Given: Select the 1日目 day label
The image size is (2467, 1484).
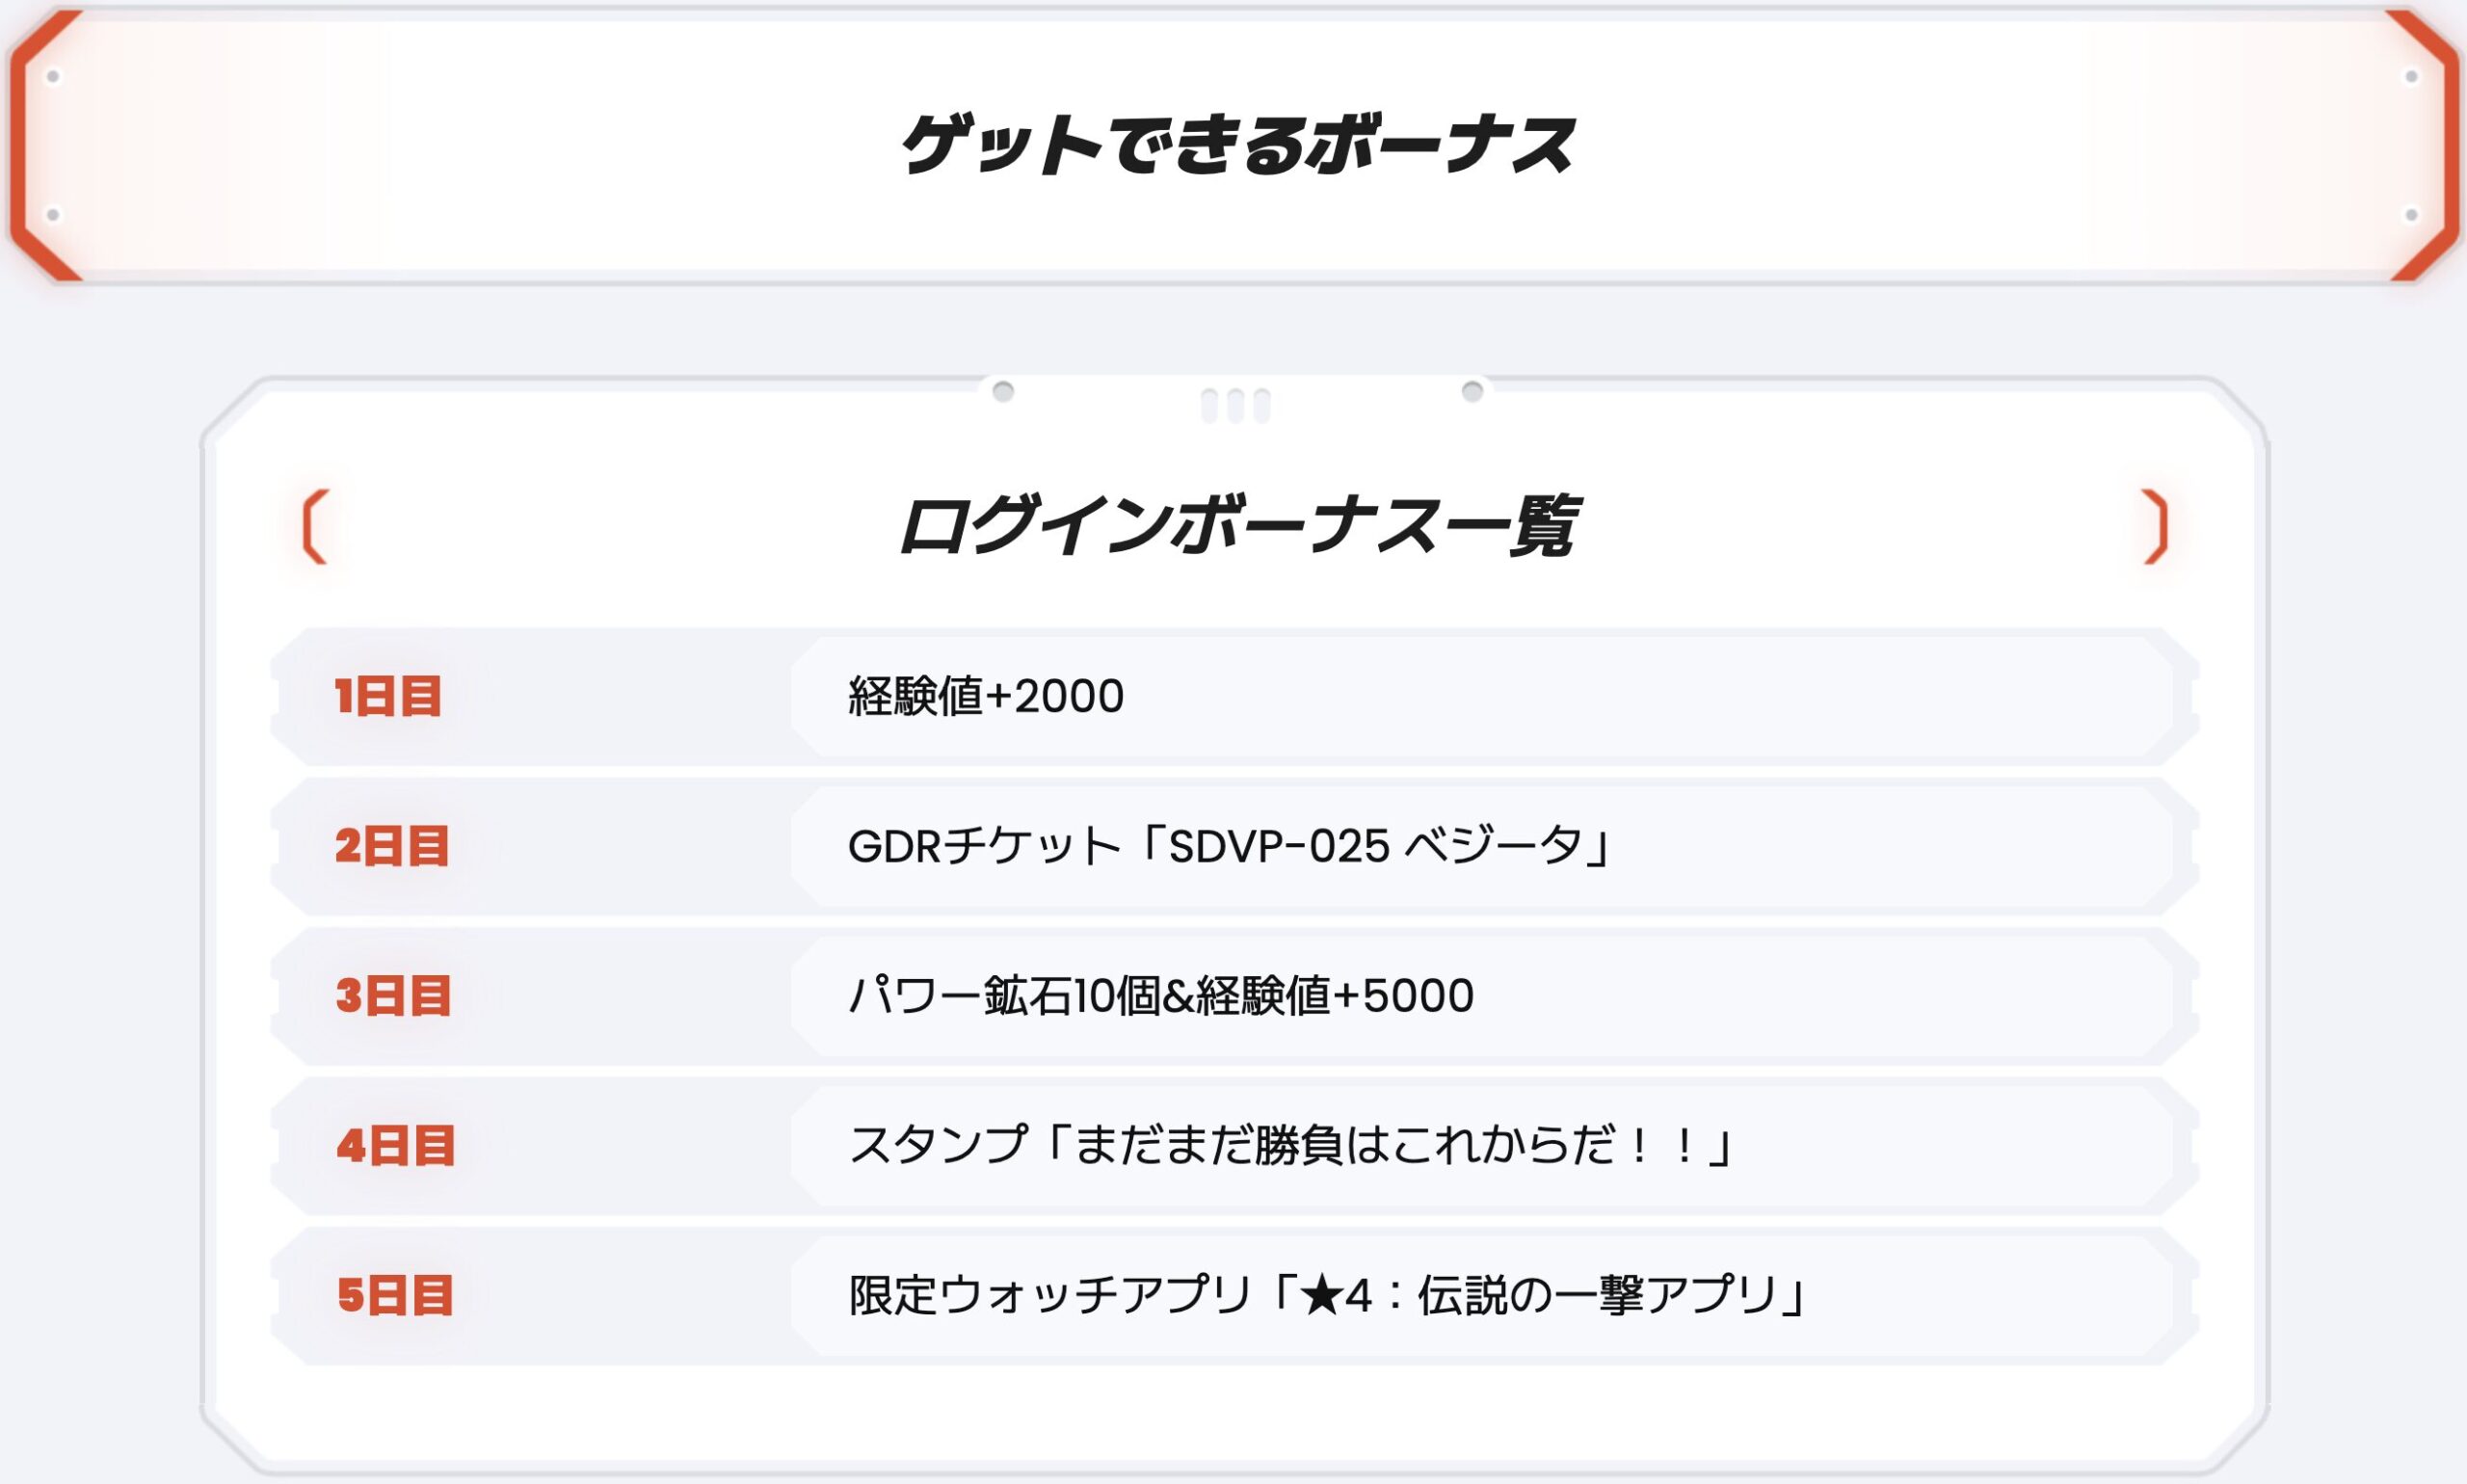Looking at the screenshot, I should coord(388,697).
